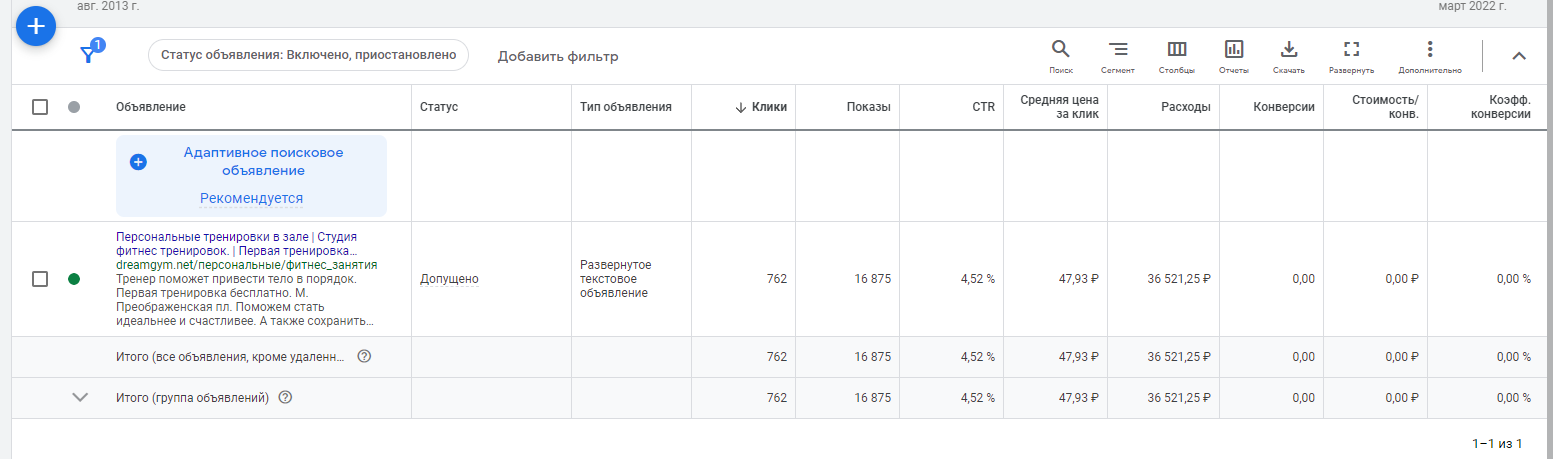
Task: Open the gray status dot column header
Action: pos(74,107)
